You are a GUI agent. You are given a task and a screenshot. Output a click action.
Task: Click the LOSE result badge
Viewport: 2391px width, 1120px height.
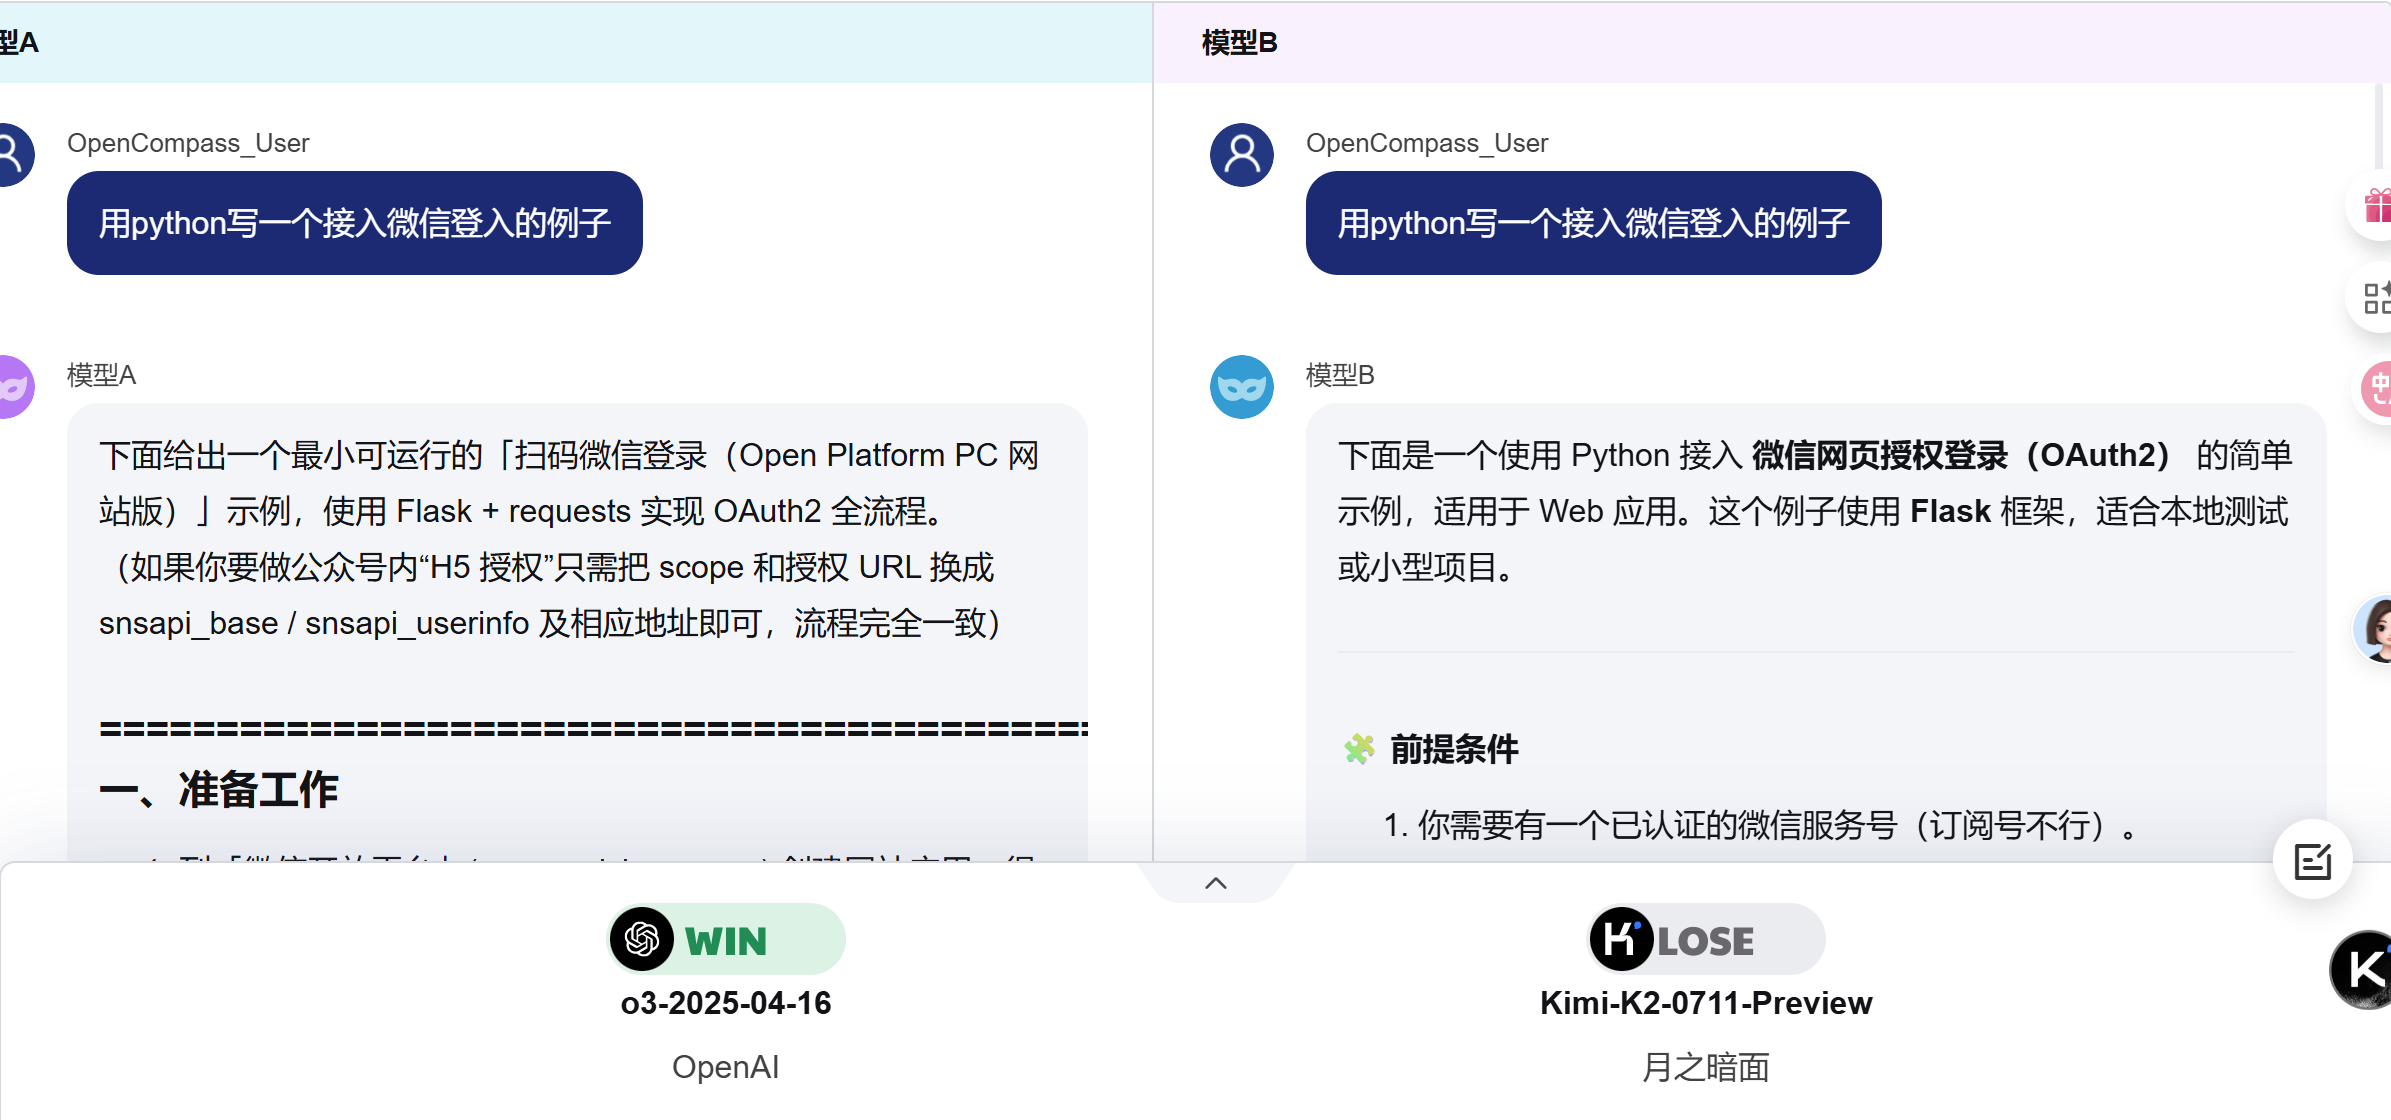[x=1706, y=939]
